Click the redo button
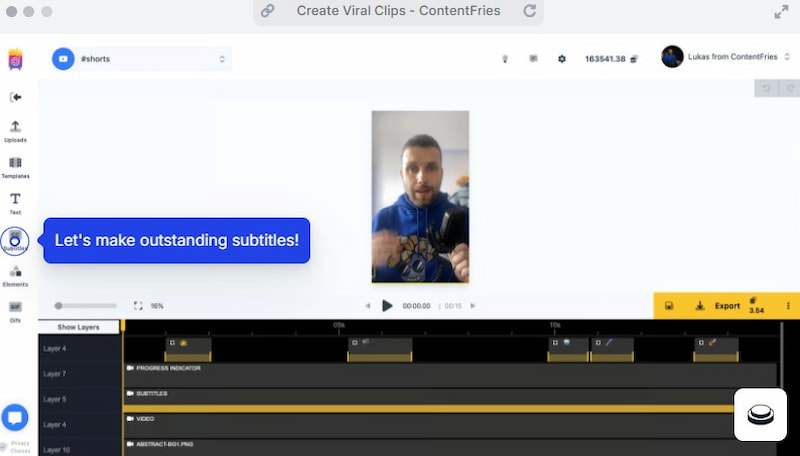The width and height of the screenshot is (800, 456). (x=790, y=88)
